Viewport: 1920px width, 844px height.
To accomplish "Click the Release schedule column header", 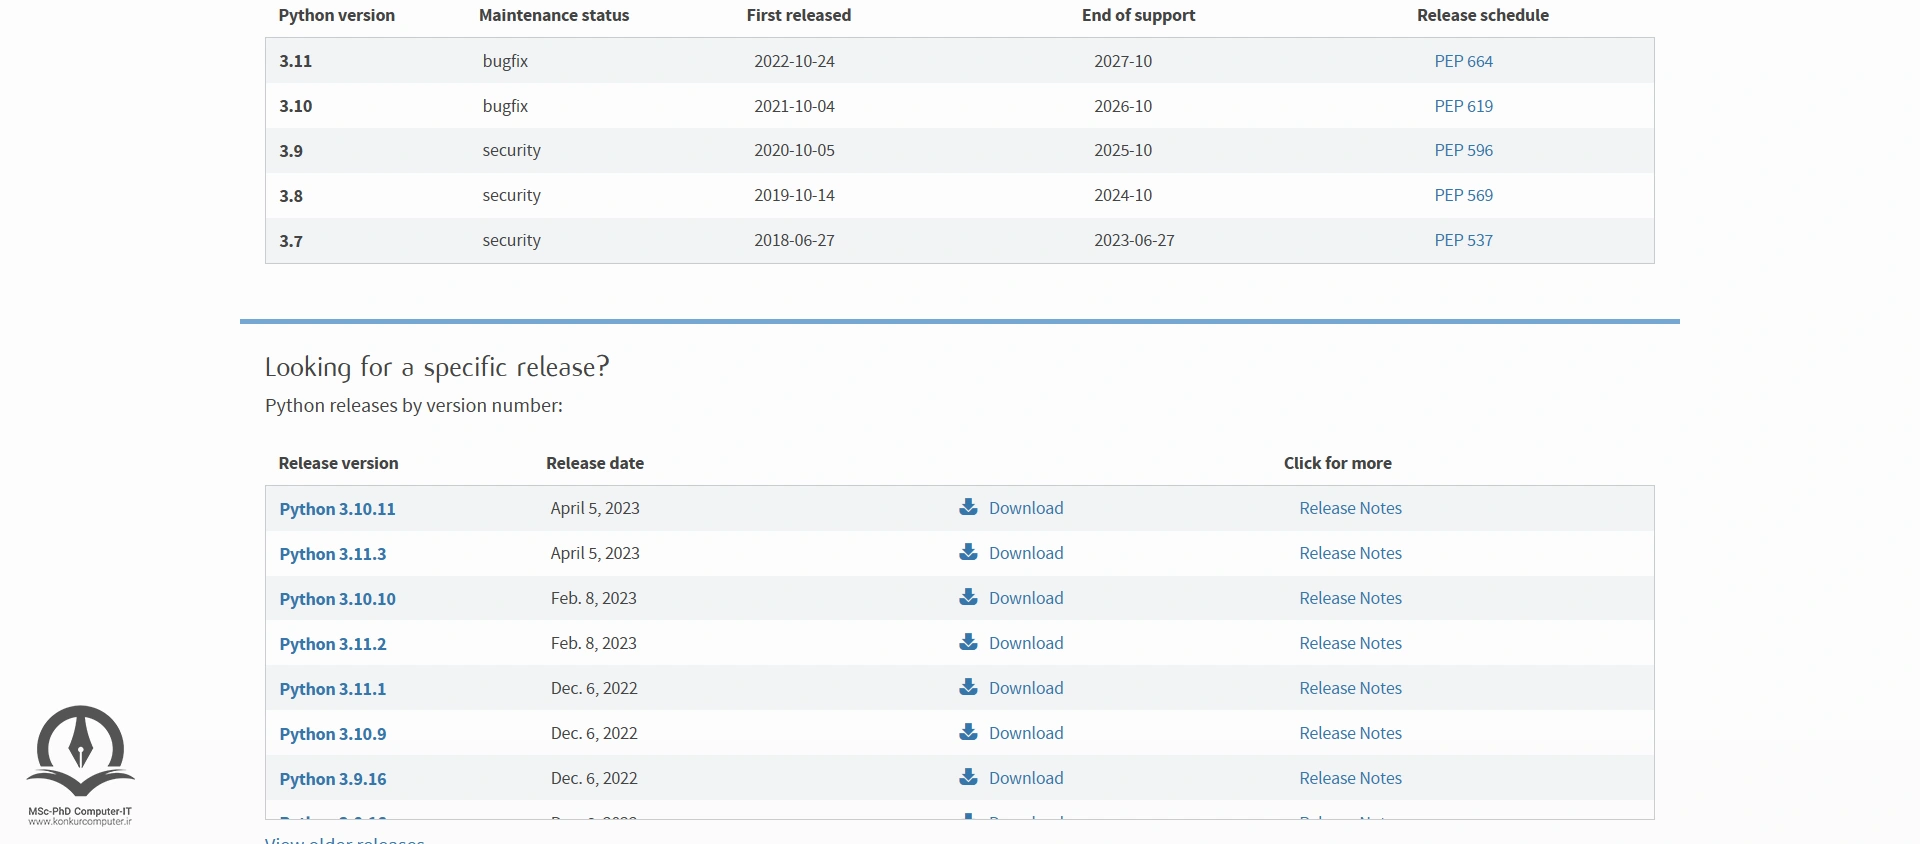I will [x=1482, y=15].
